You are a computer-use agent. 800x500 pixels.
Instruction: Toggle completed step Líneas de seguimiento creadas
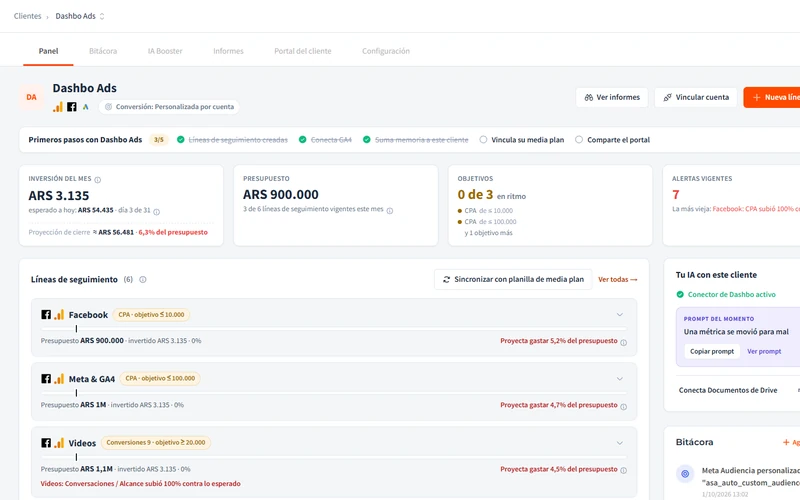coord(232,140)
